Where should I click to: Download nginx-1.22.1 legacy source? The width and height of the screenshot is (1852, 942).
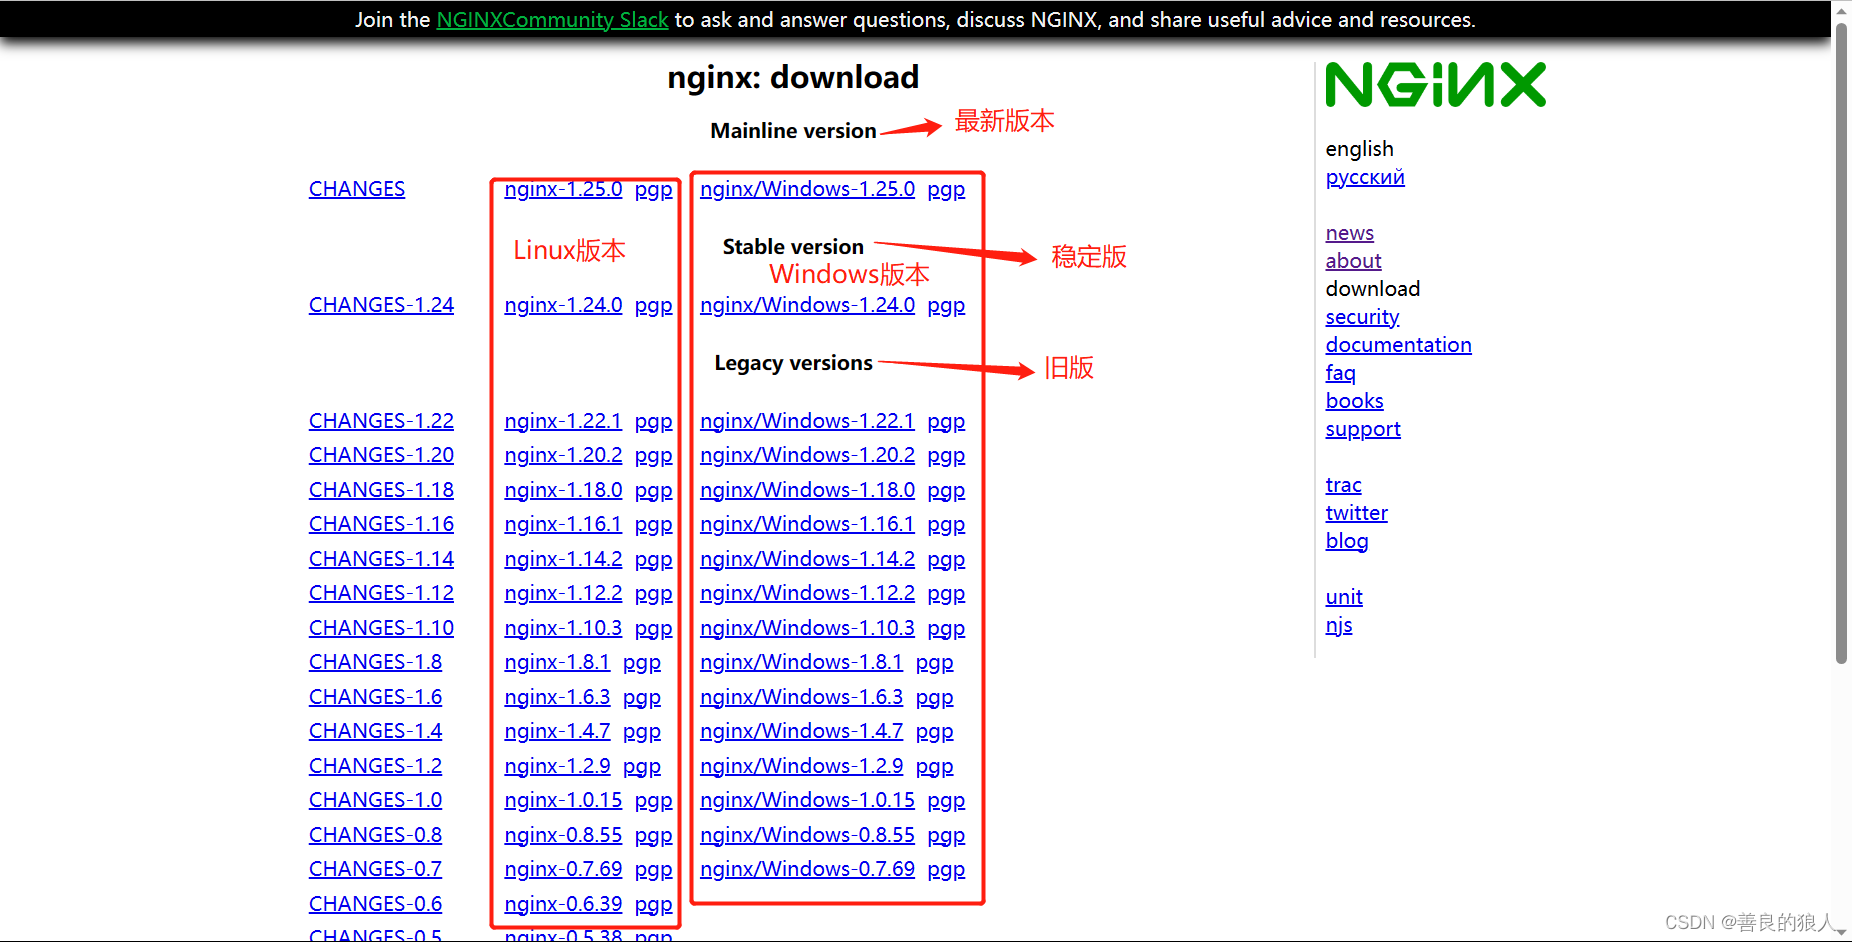click(563, 421)
